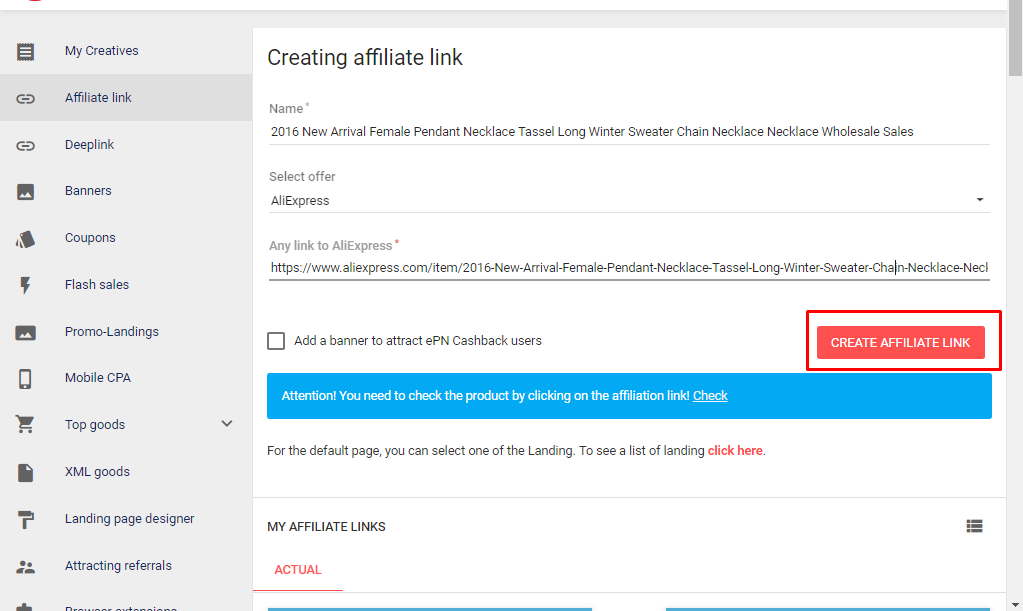Switch to the ACTUAL tab
Screen dimensions: 1023x611
pyautogui.click(x=298, y=569)
